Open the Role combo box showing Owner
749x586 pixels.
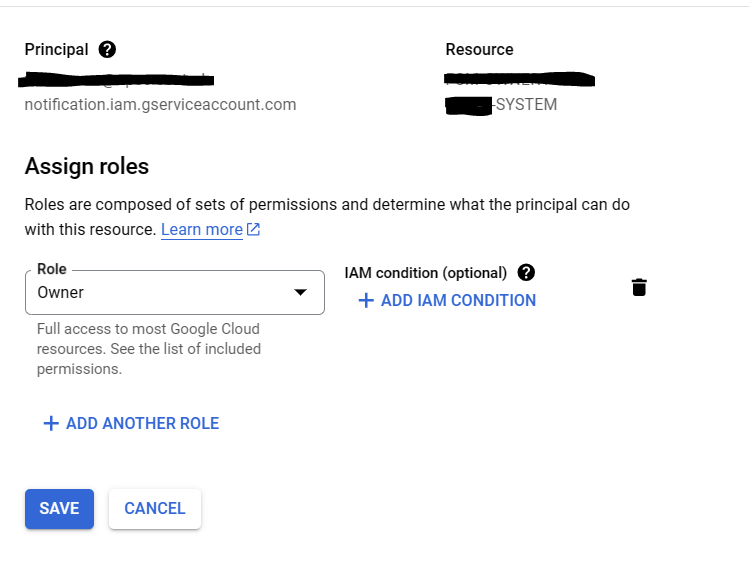tap(175, 292)
